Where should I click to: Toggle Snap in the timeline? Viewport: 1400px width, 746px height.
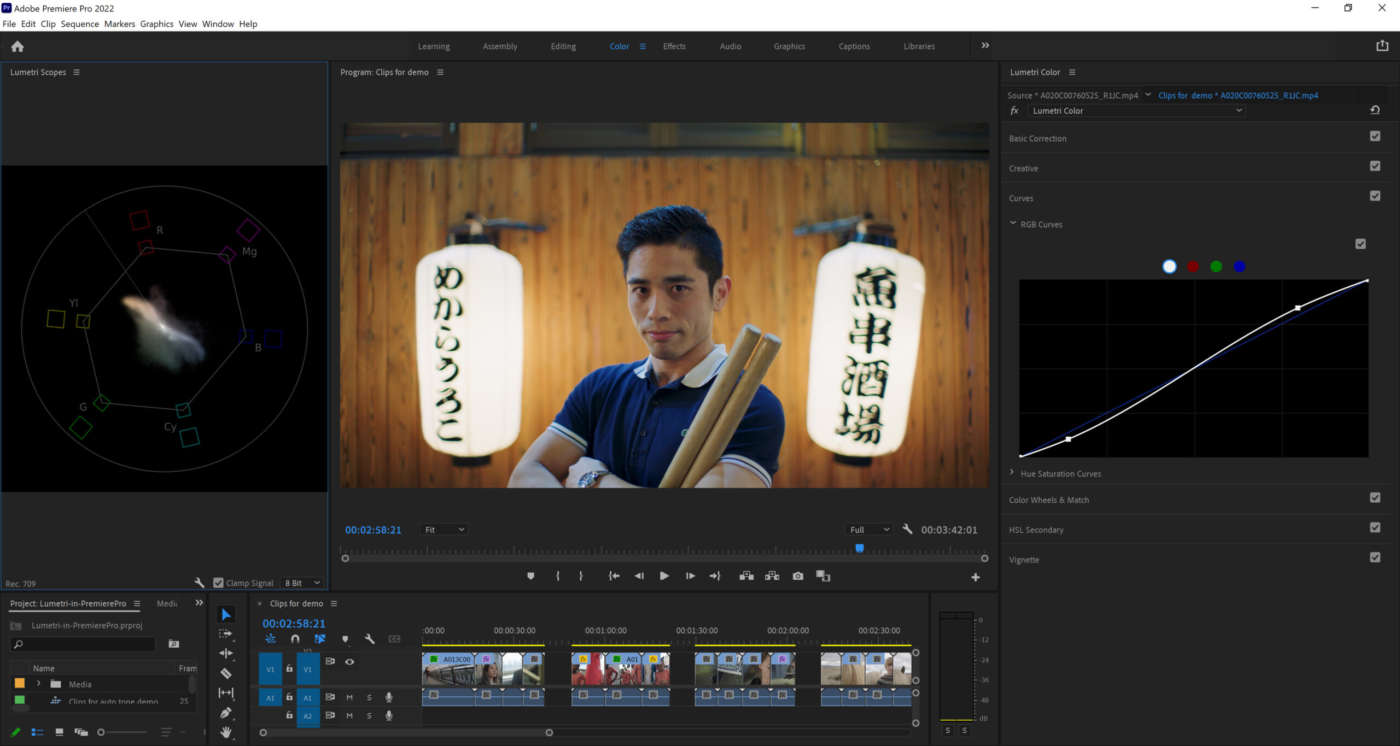tap(294, 638)
